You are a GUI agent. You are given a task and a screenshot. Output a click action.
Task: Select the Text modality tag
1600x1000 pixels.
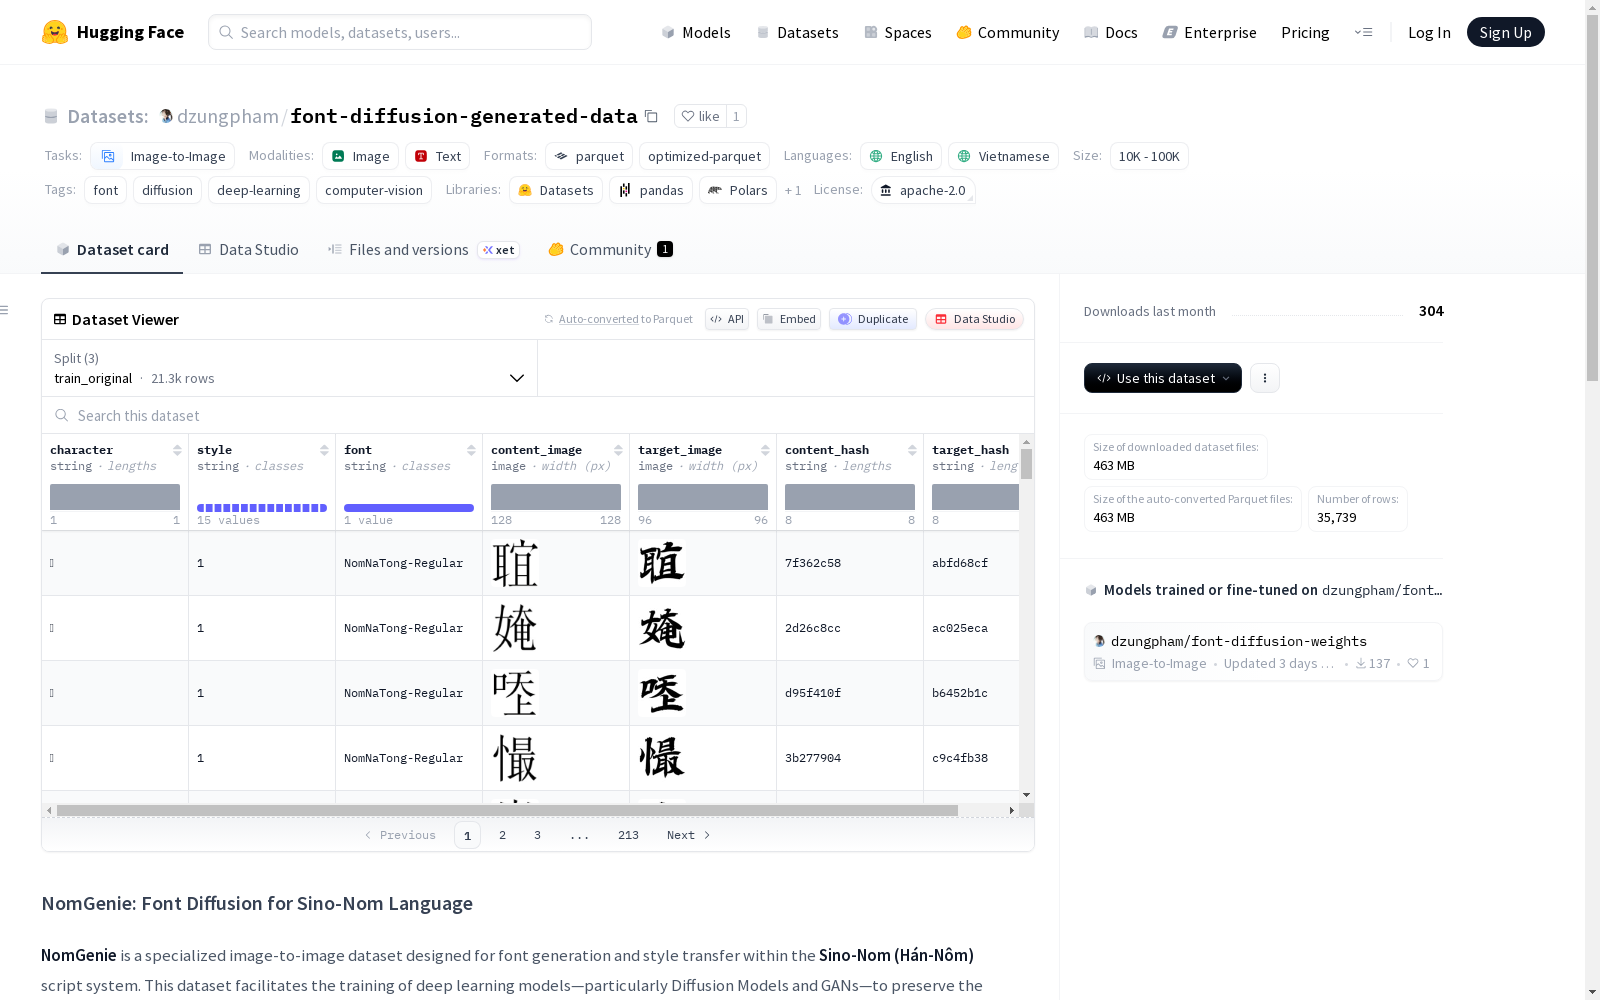tap(438, 156)
